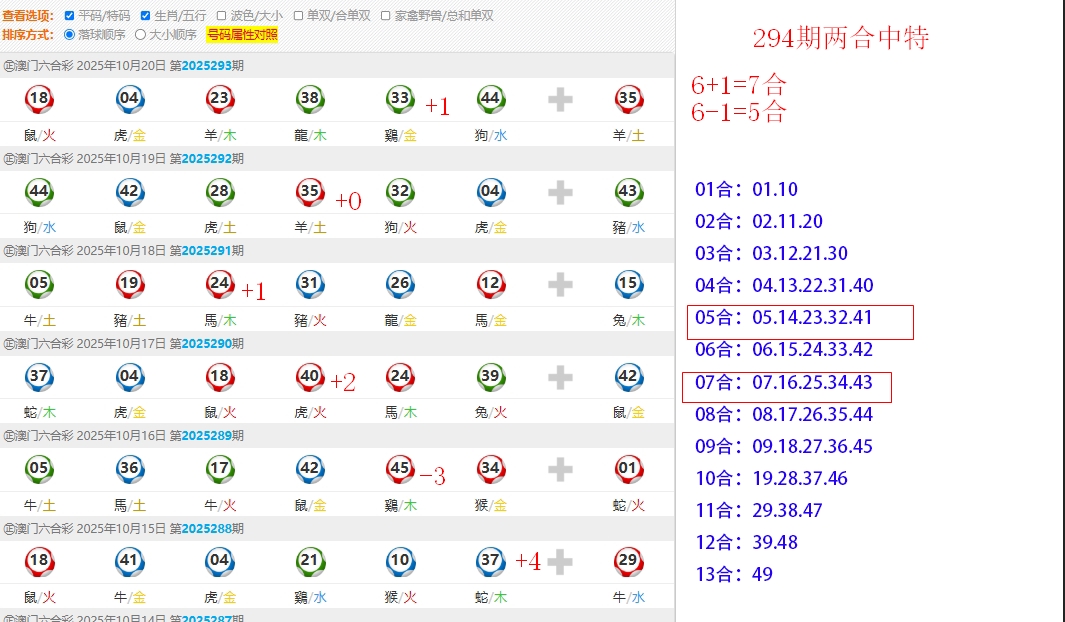Screen dimensions: 1065x622
Task: Tick the 单双/合单双 checkbox
Action: (298, 16)
